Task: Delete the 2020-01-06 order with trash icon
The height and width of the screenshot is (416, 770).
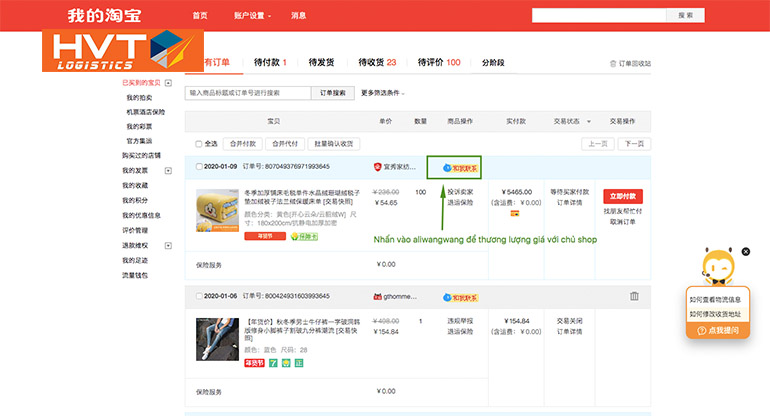Action: click(634, 296)
